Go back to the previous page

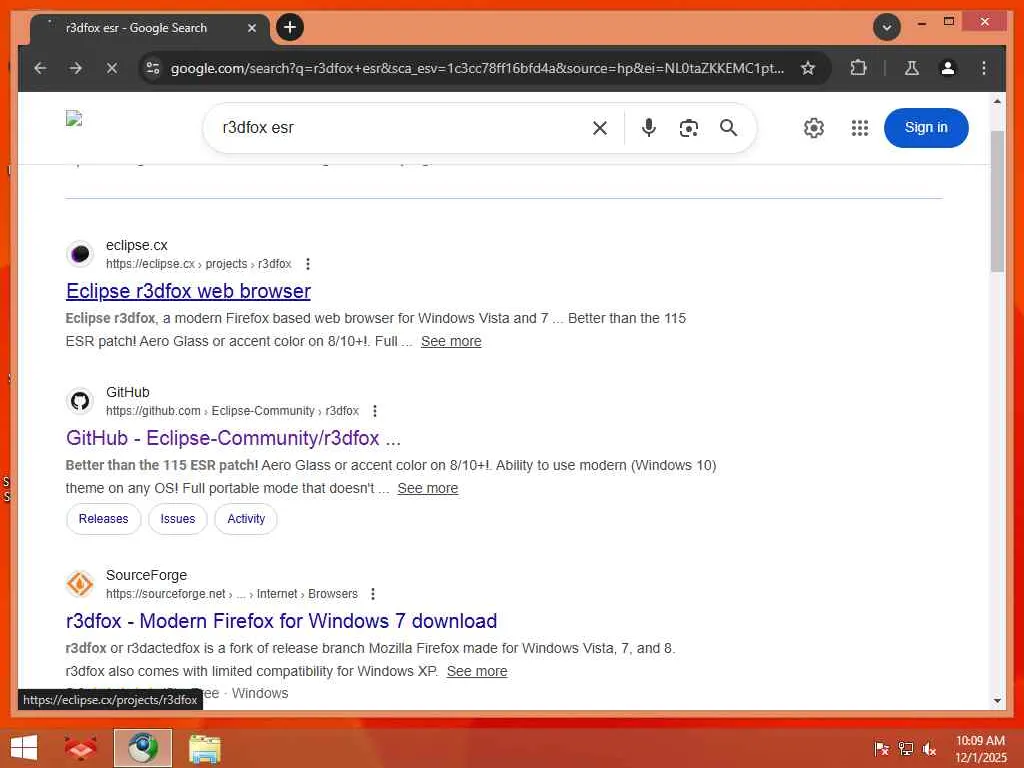(40, 68)
